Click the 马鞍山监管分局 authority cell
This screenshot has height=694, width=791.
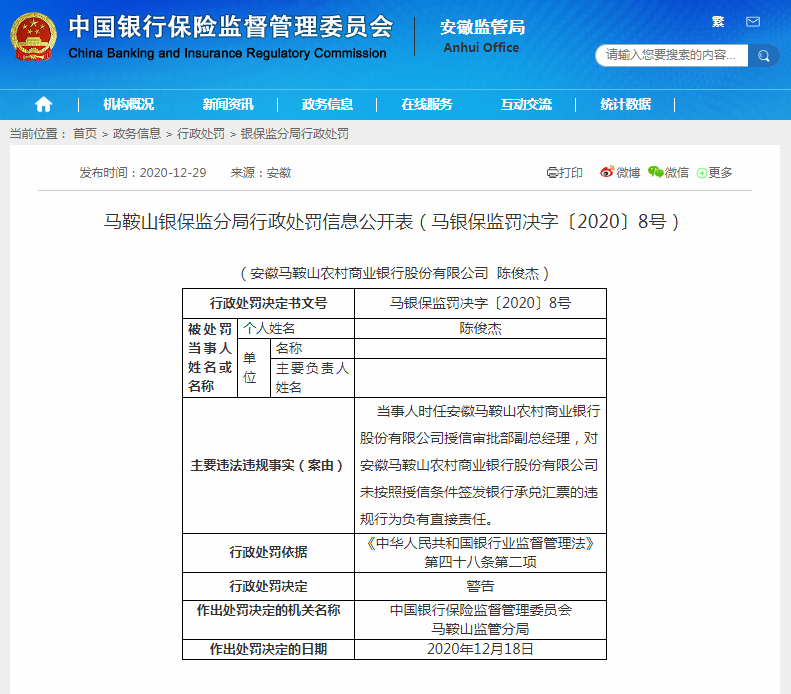coord(480,620)
